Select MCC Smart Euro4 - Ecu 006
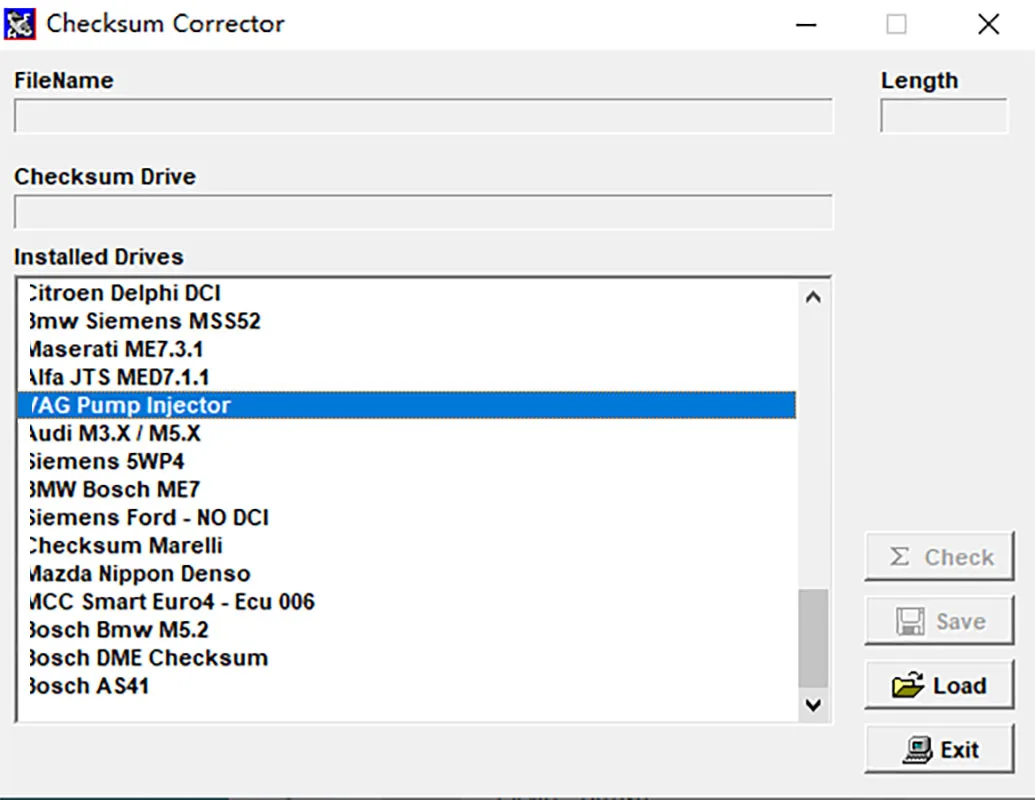 pyautogui.click(x=407, y=601)
